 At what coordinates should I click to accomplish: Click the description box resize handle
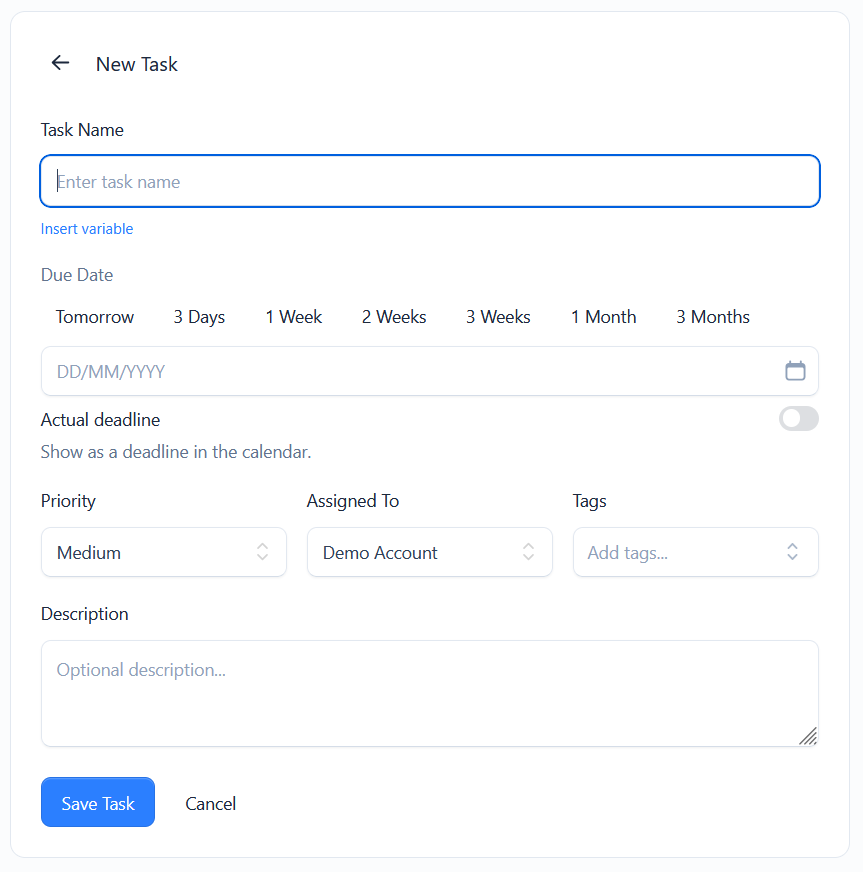tap(808, 736)
